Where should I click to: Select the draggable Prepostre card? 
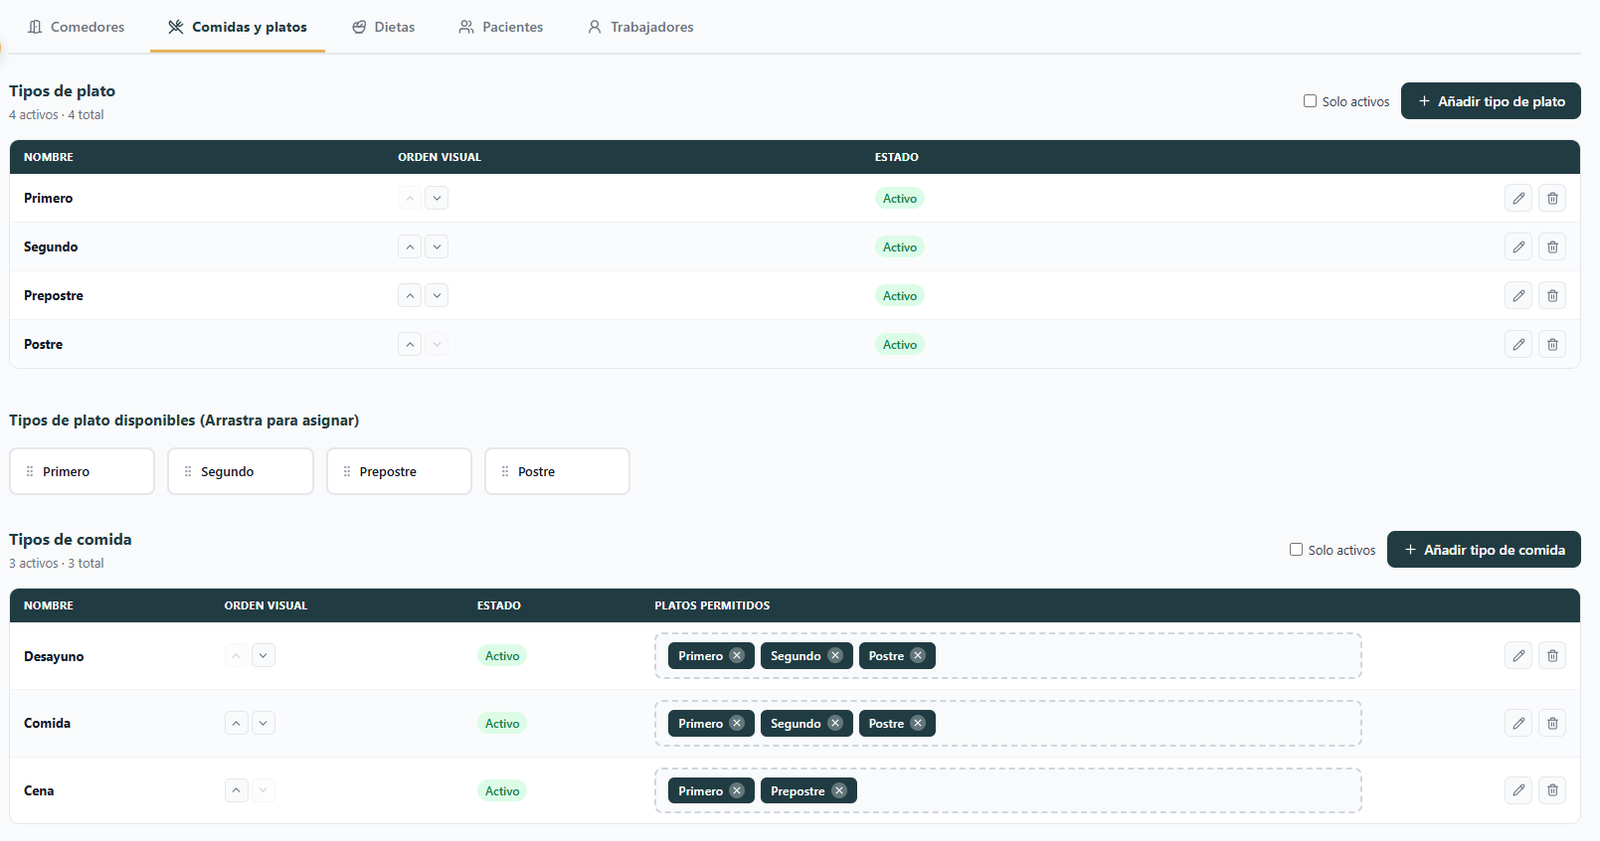(x=399, y=471)
